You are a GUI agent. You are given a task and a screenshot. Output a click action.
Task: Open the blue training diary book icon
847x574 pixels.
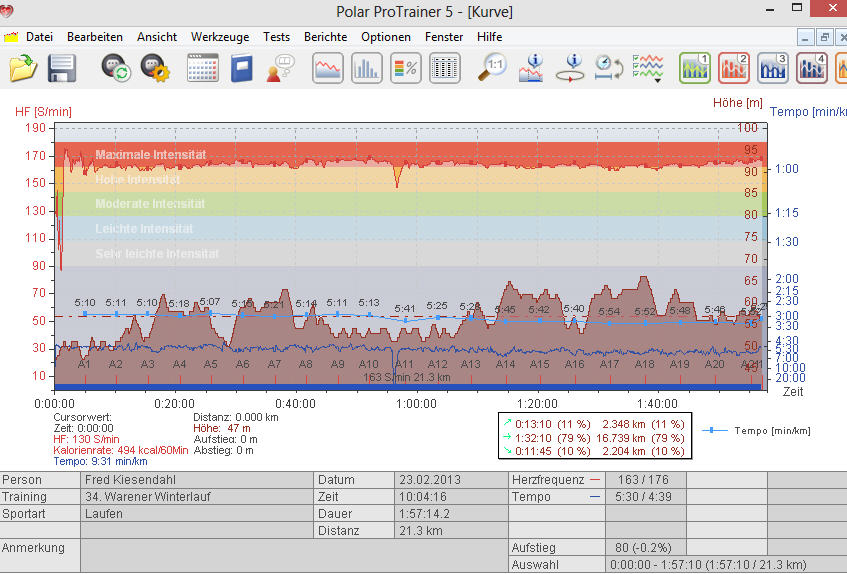(241, 68)
